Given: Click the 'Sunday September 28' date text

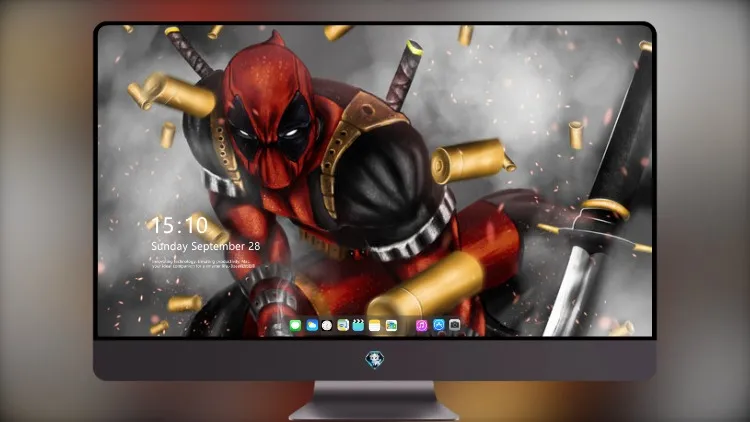Looking at the screenshot, I should (206, 246).
